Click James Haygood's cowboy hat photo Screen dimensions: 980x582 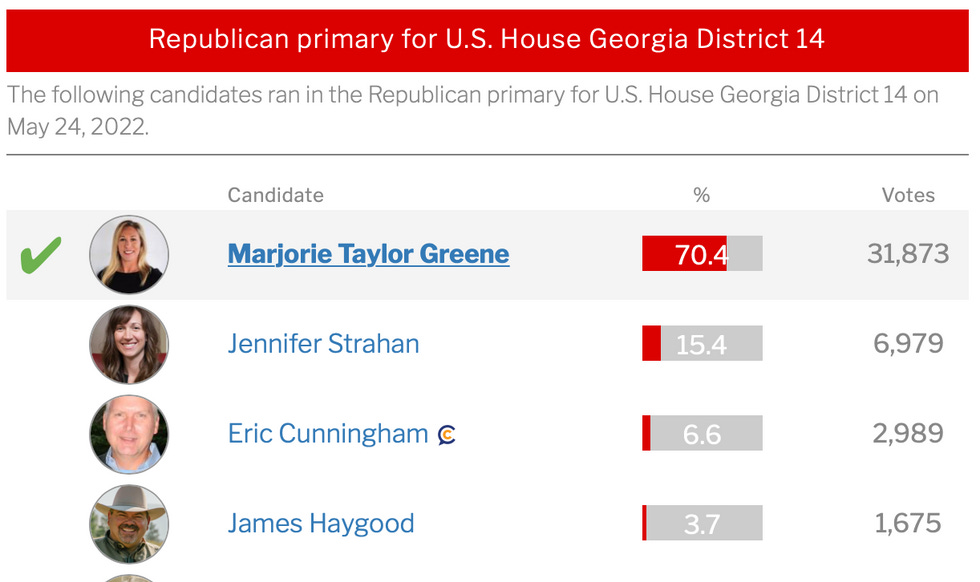(129, 523)
